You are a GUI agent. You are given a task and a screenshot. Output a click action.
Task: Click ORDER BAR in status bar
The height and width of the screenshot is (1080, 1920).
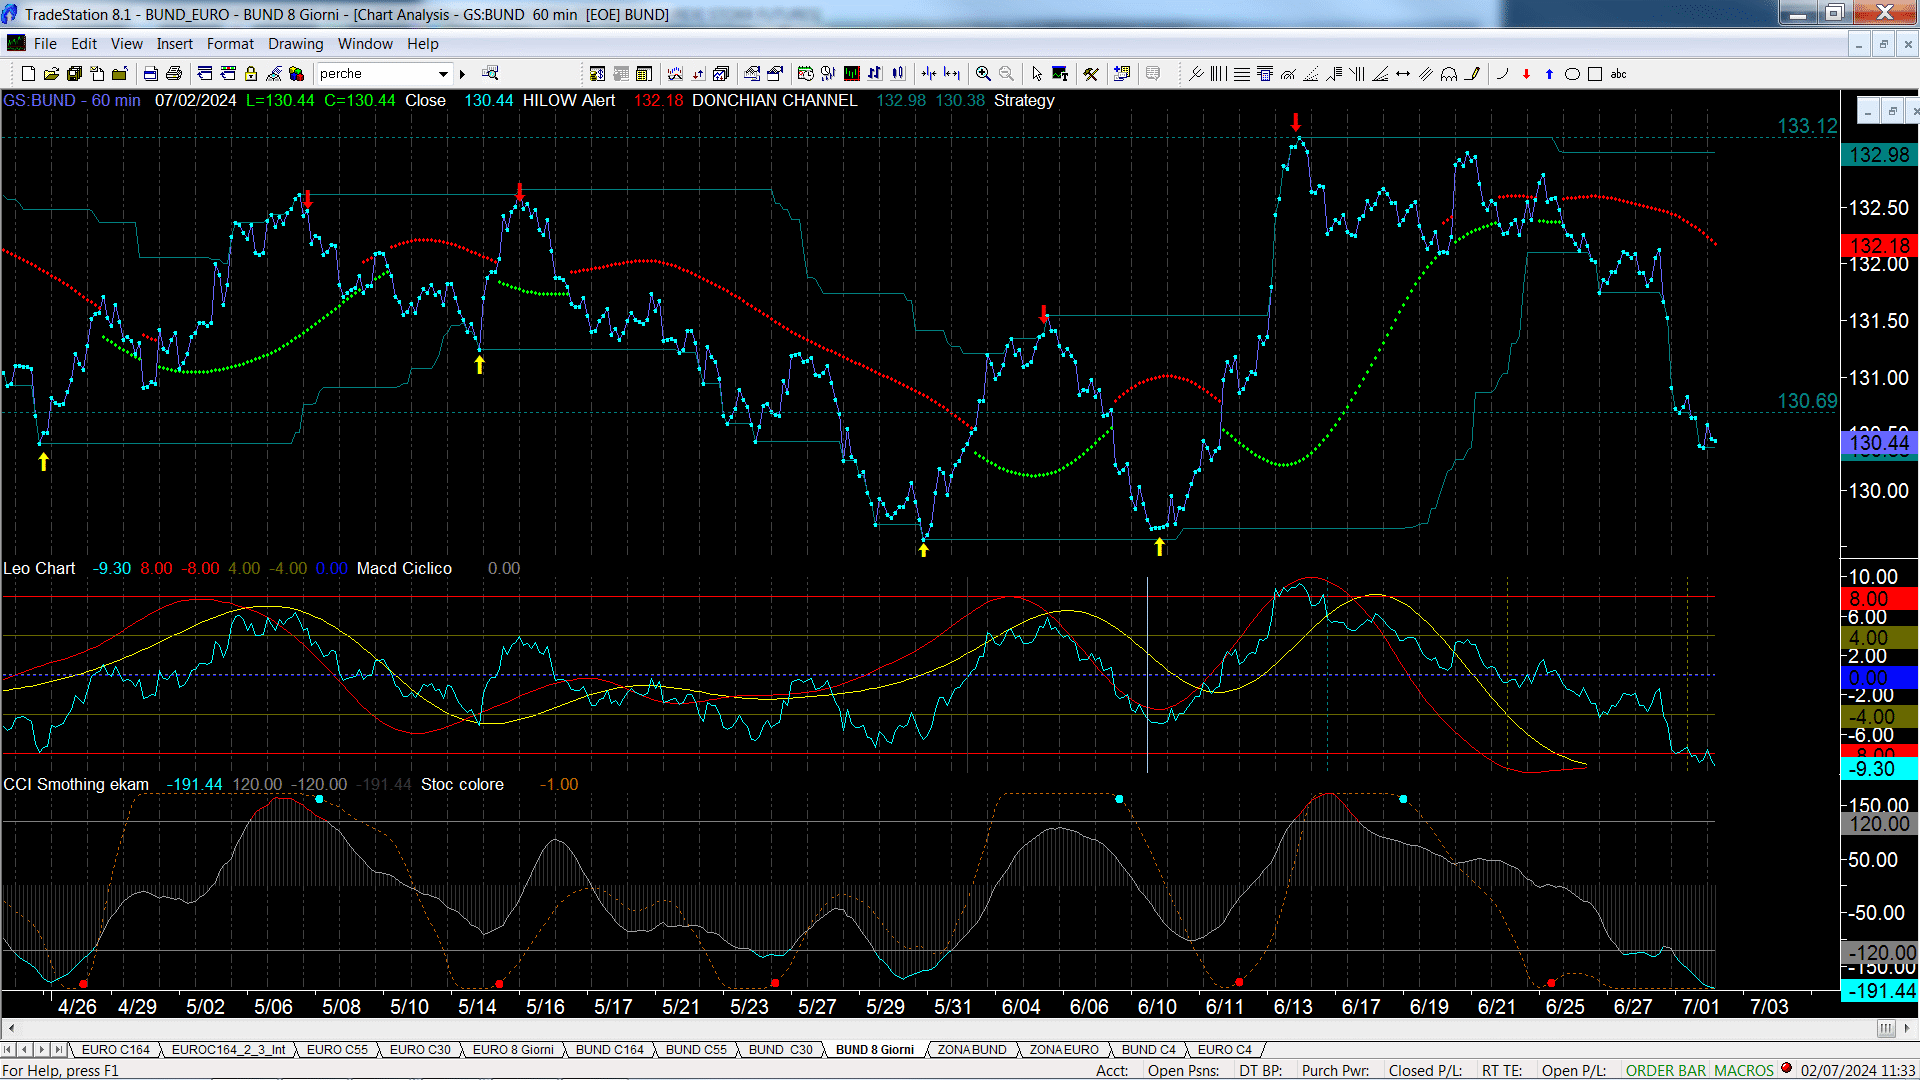1665,1071
